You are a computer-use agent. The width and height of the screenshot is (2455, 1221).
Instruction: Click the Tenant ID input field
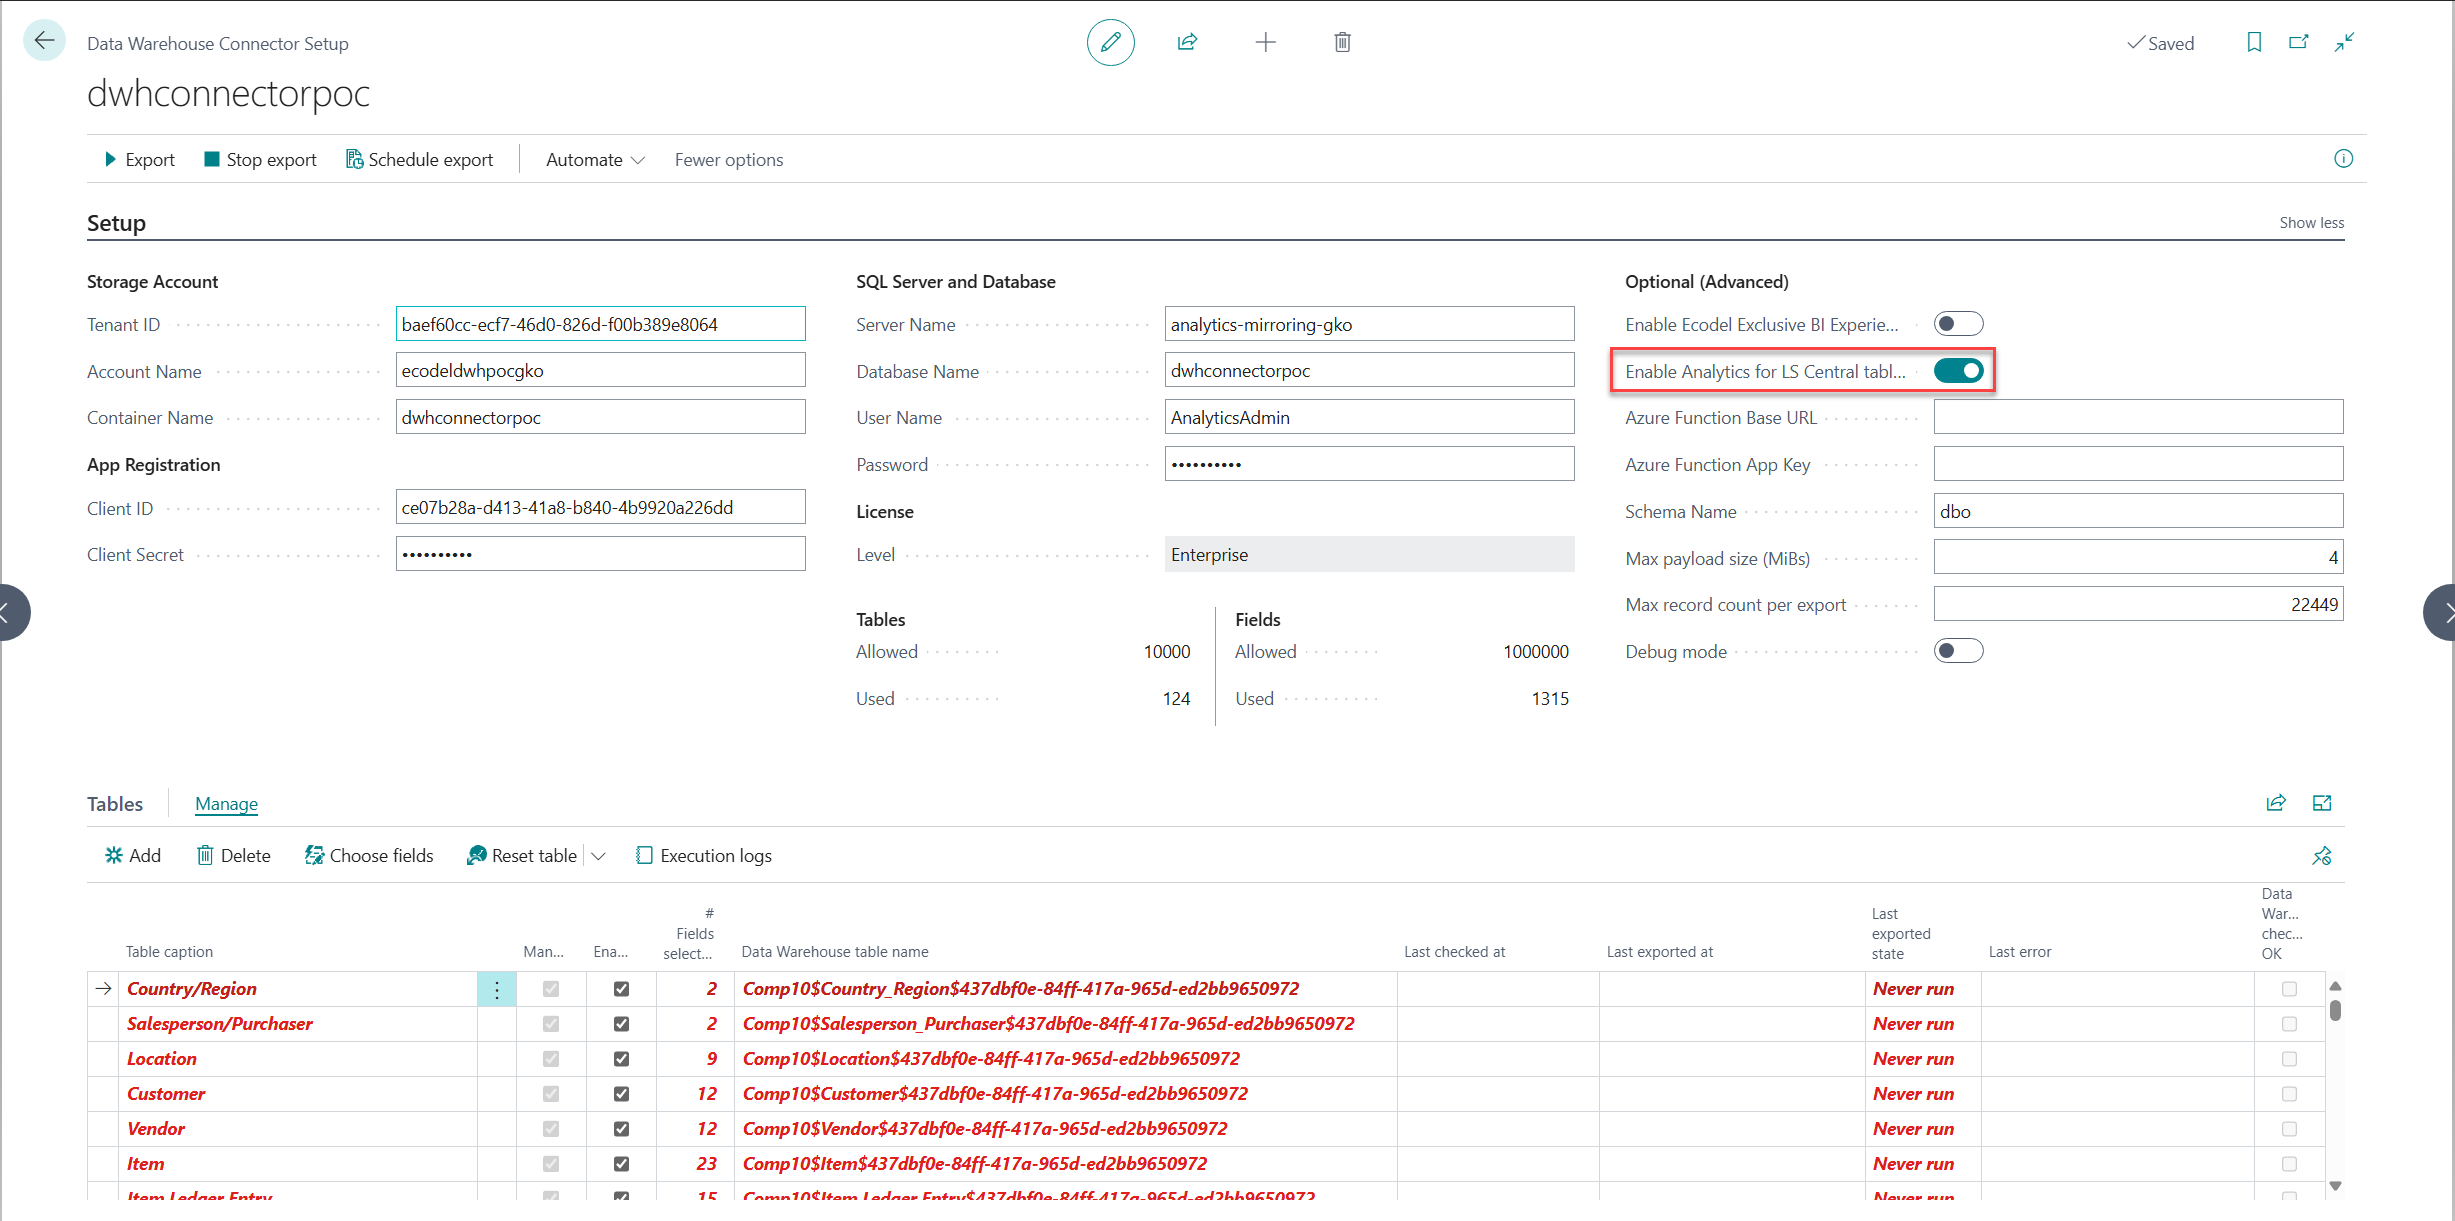[600, 324]
